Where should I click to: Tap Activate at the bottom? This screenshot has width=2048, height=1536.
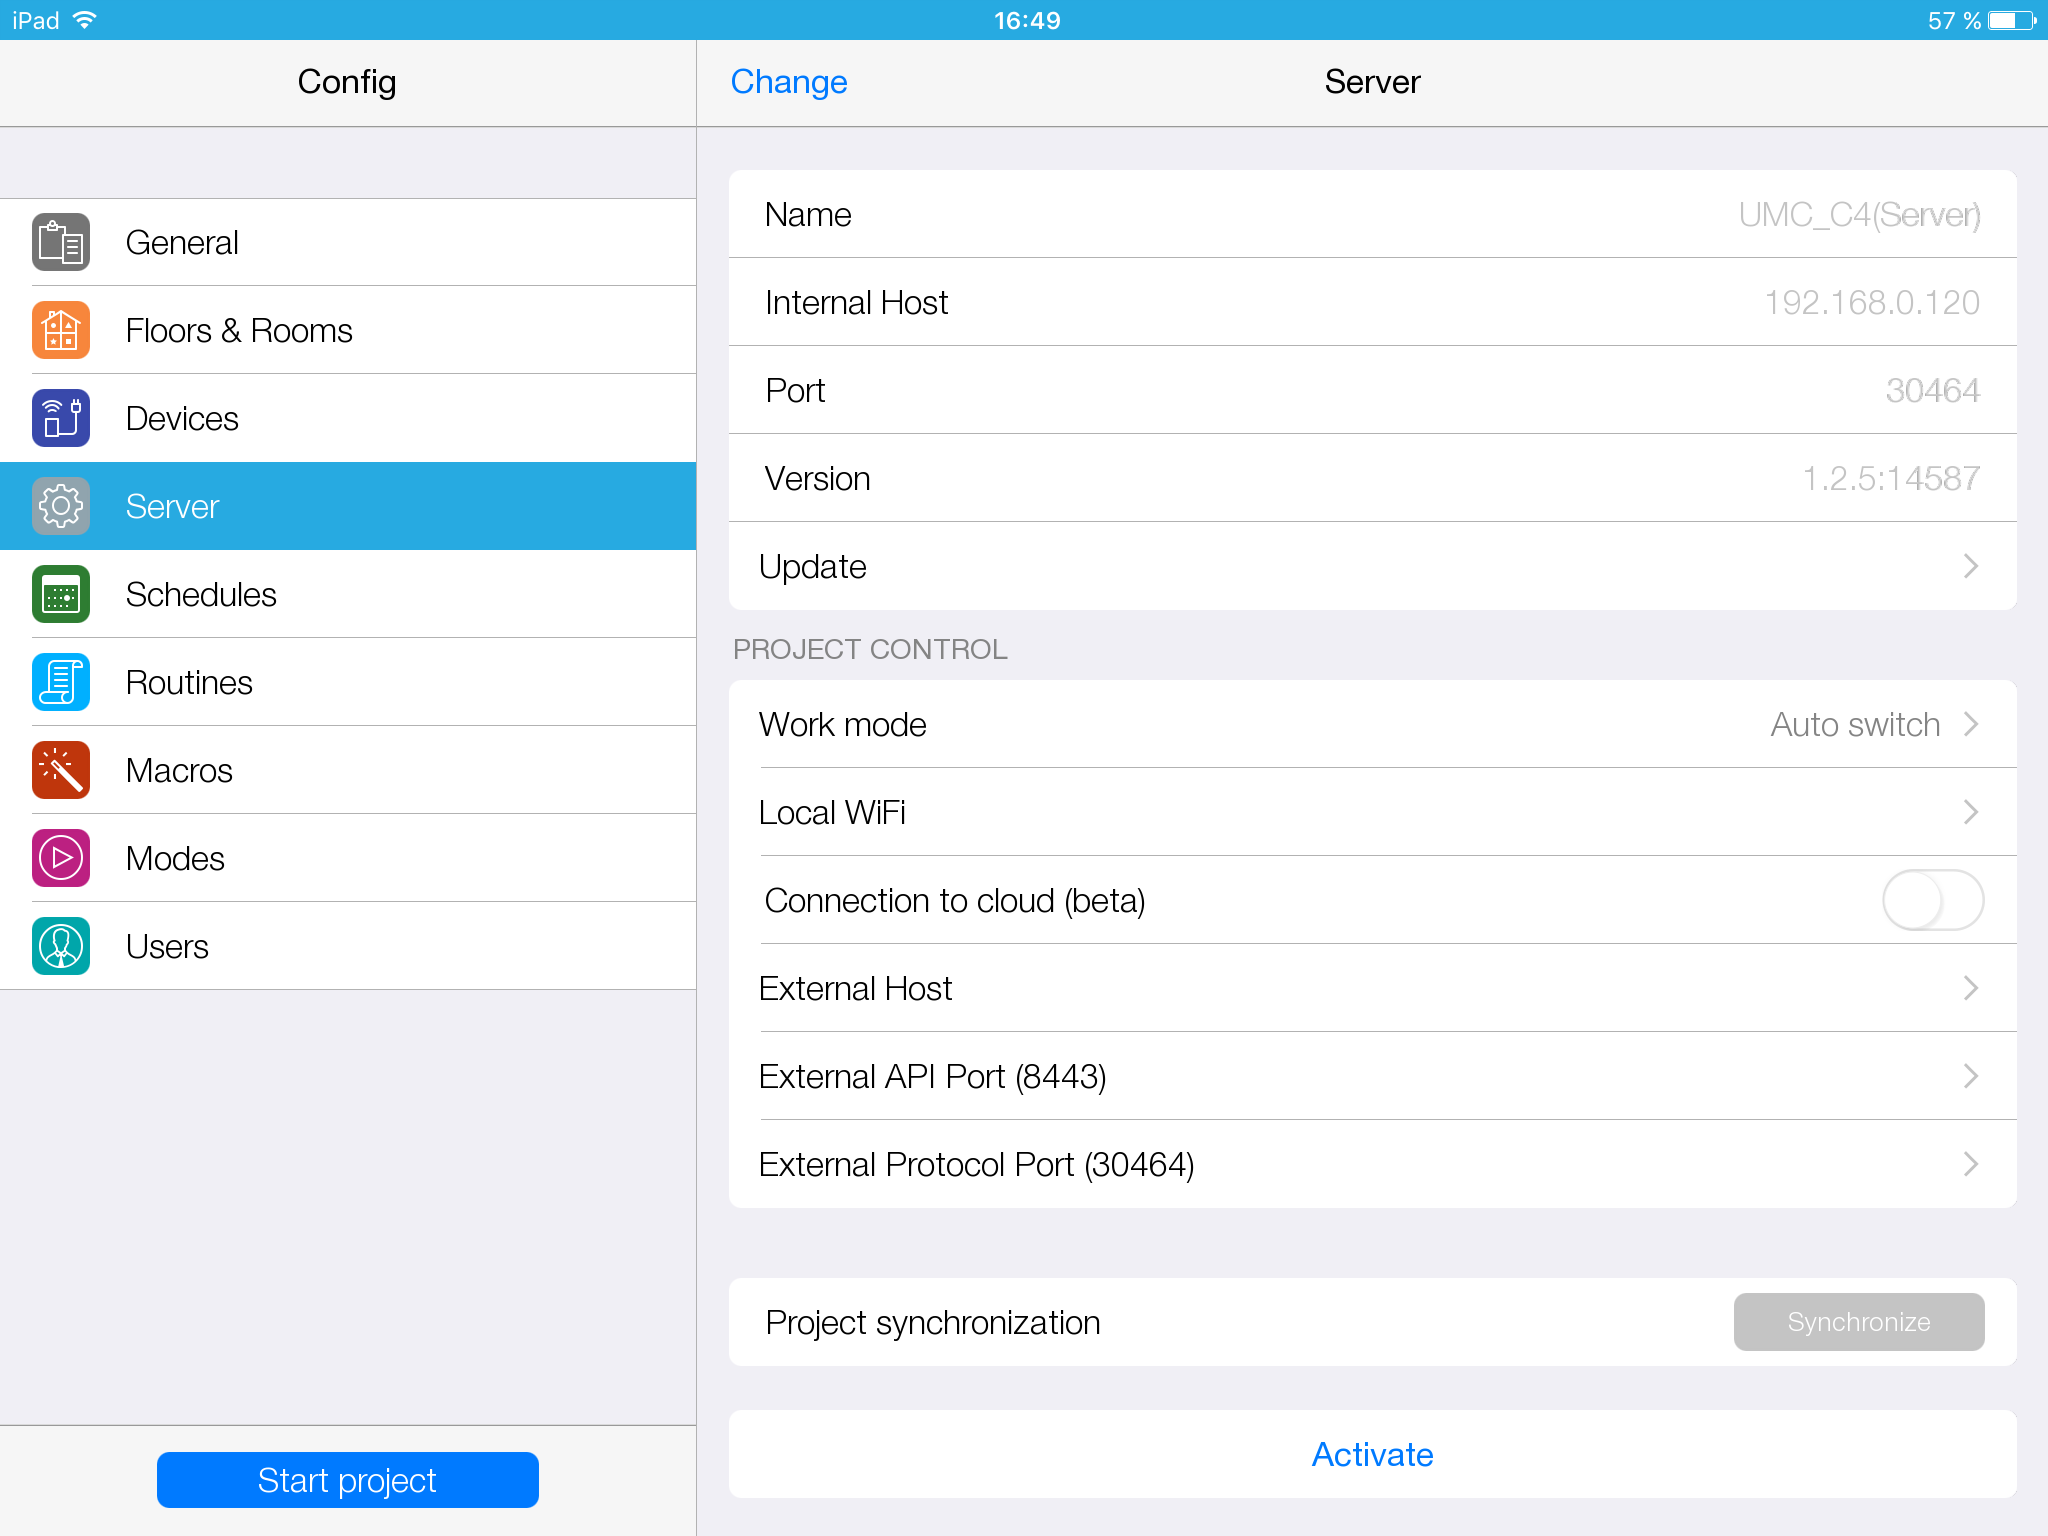pyautogui.click(x=1372, y=1454)
